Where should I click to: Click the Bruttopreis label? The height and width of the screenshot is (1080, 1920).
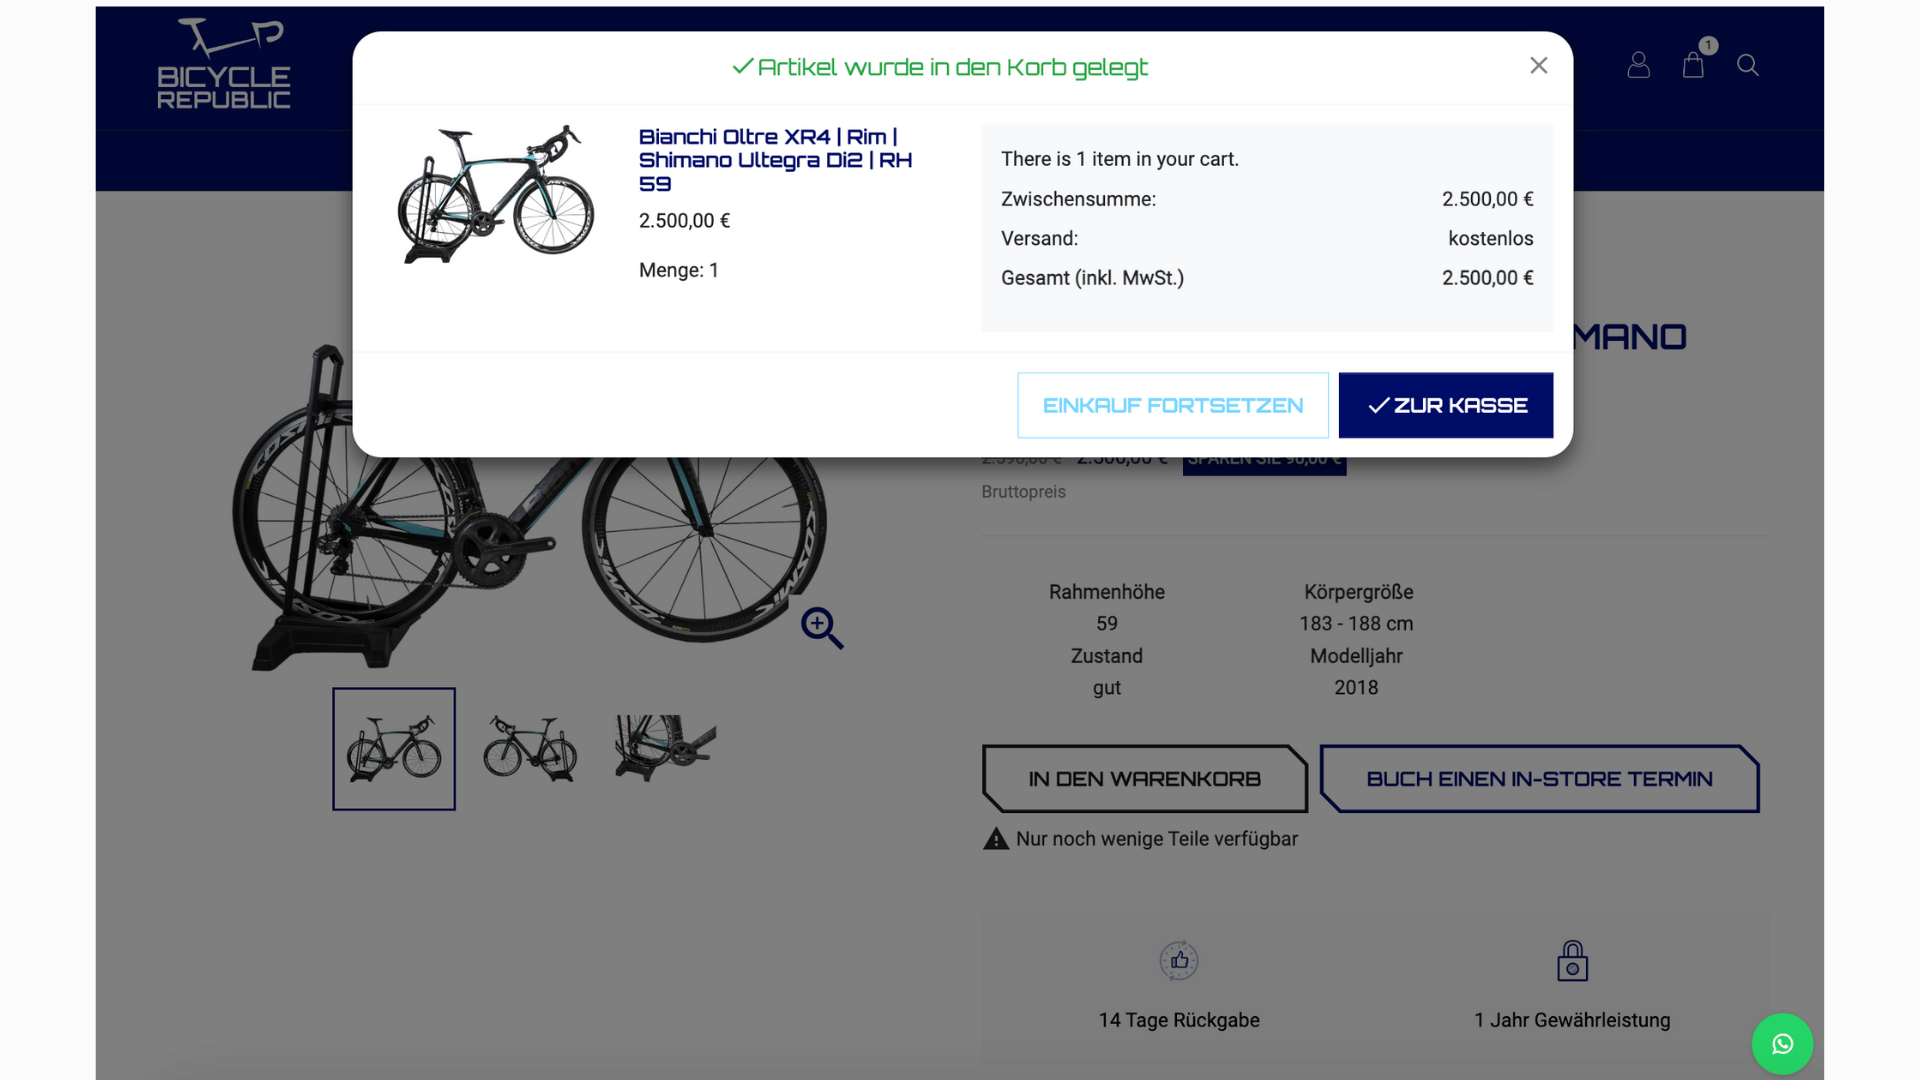(x=1023, y=492)
